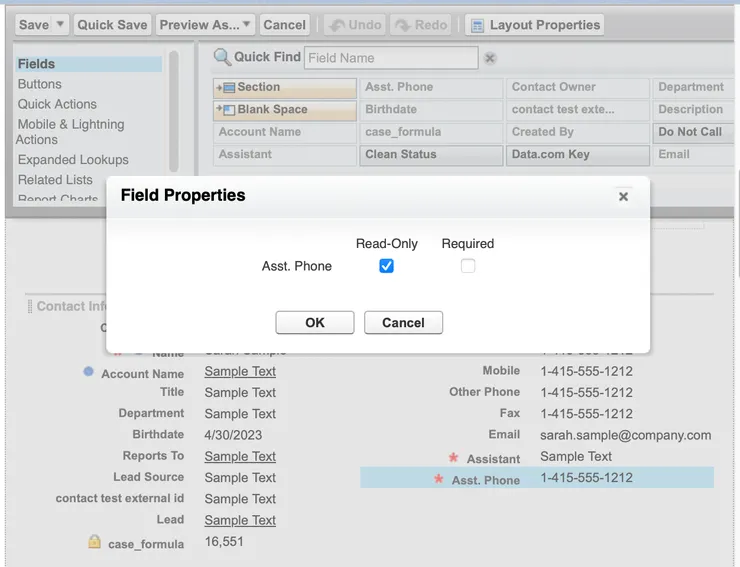Open the Preview As dropdown

(x=205, y=25)
